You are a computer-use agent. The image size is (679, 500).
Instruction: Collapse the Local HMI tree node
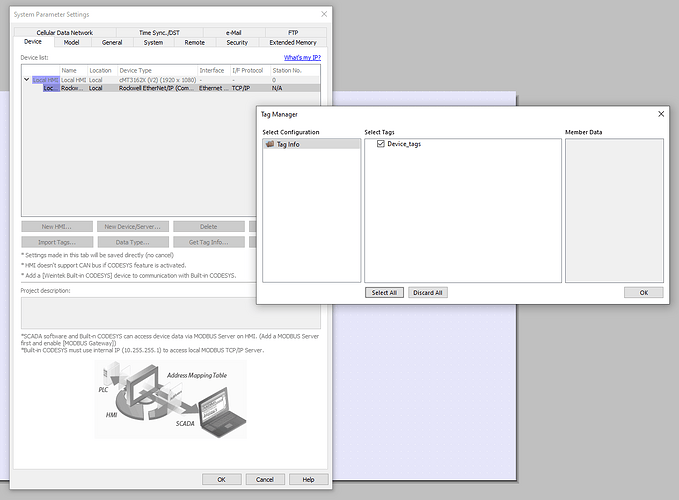coord(27,79)
